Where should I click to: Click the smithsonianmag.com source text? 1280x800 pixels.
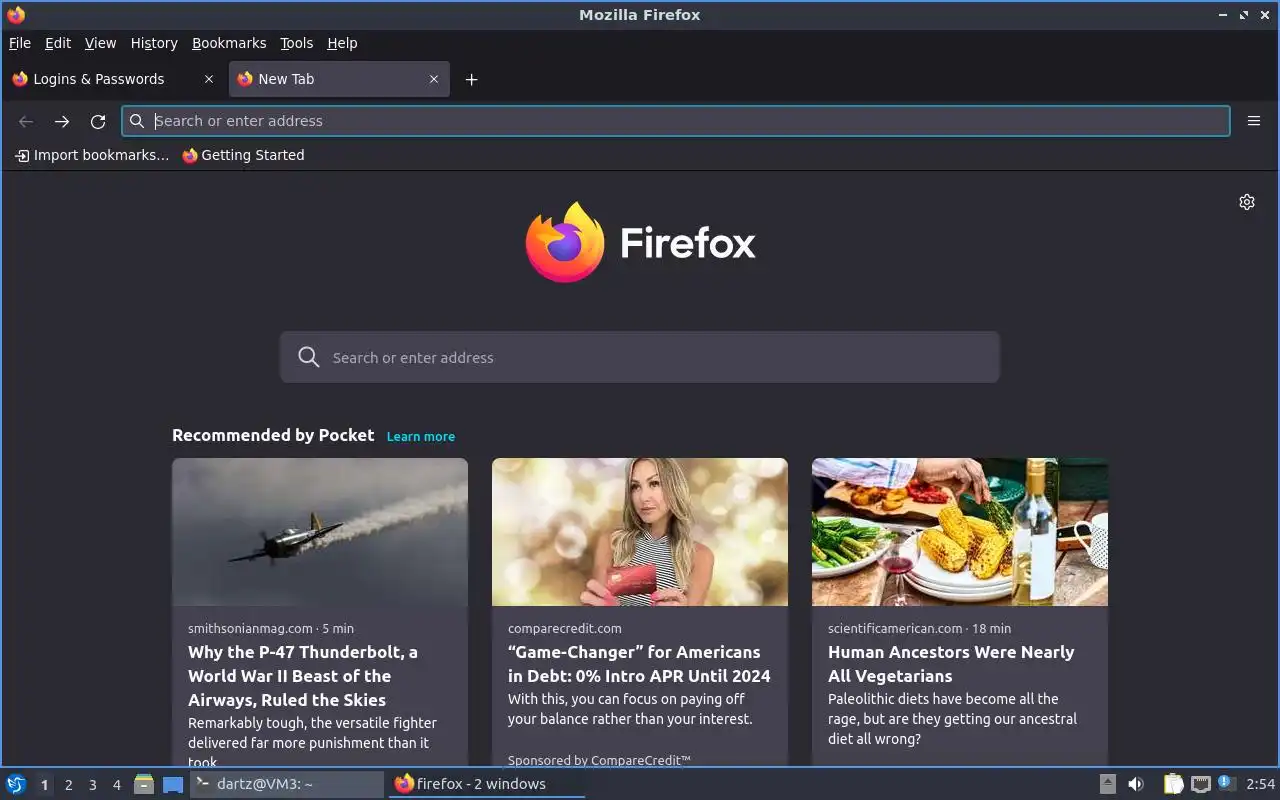coord(250,629)
